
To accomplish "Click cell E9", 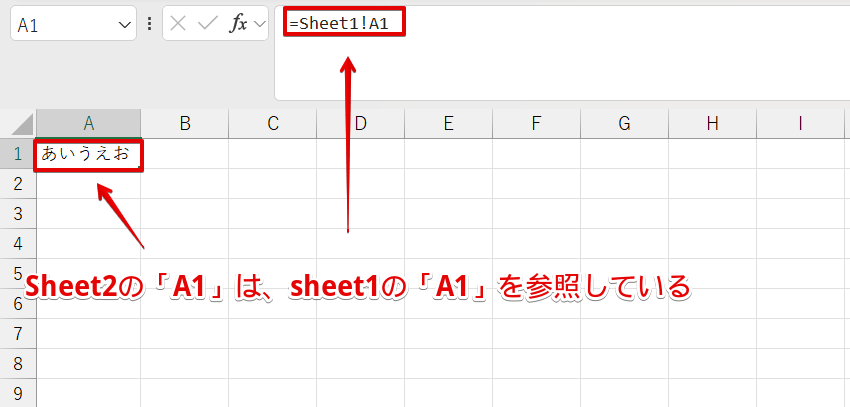I will coord(448,393).
